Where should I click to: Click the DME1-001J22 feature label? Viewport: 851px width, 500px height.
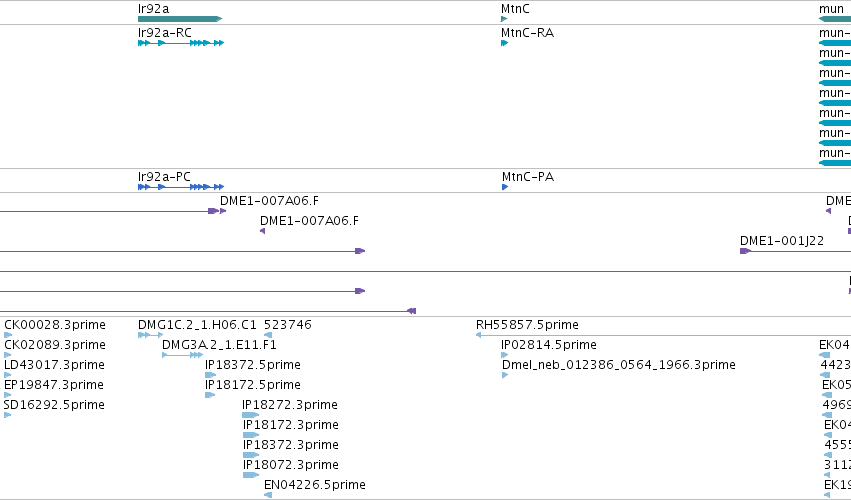point(782,240)
